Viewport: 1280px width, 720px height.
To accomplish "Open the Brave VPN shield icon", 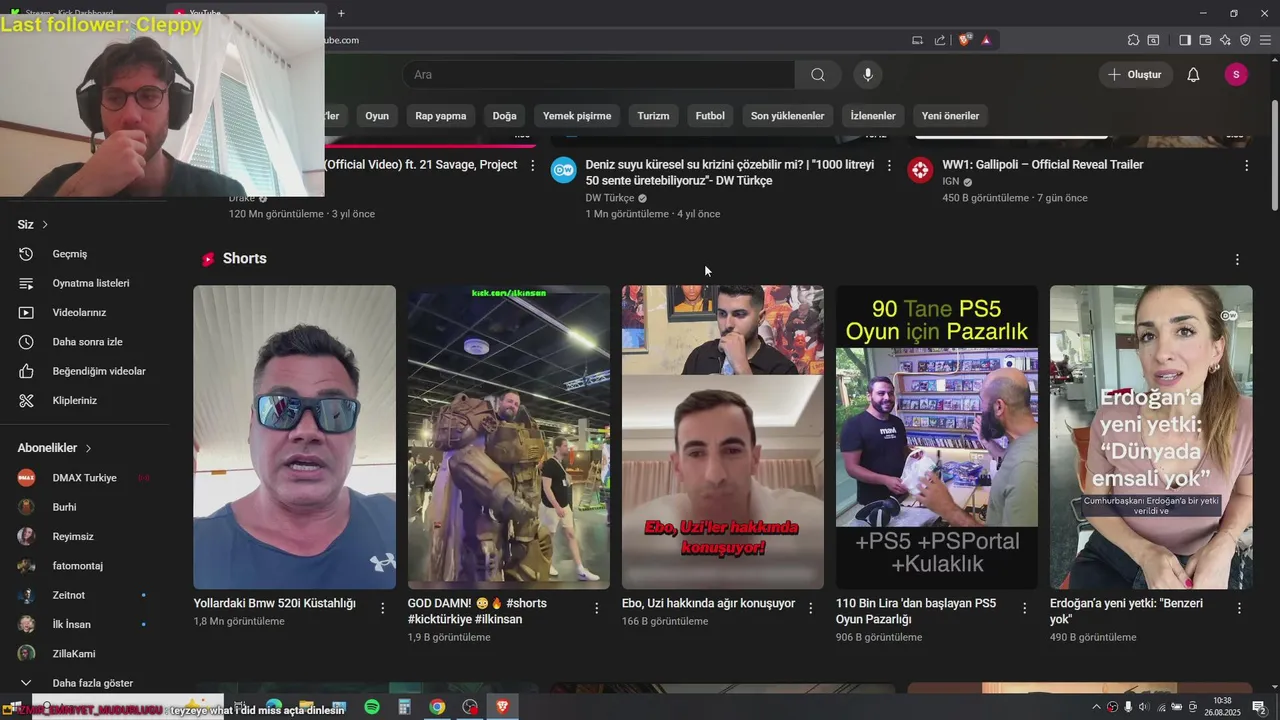I will pyautogui.click(x=1245, y=40).
